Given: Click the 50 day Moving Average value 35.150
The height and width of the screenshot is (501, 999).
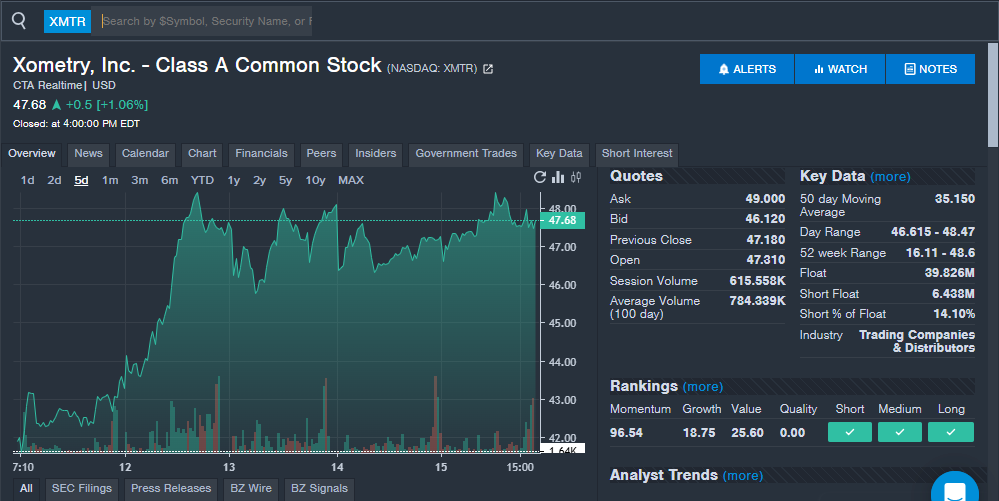Looking at the screenshot, I should click(954, 199).
